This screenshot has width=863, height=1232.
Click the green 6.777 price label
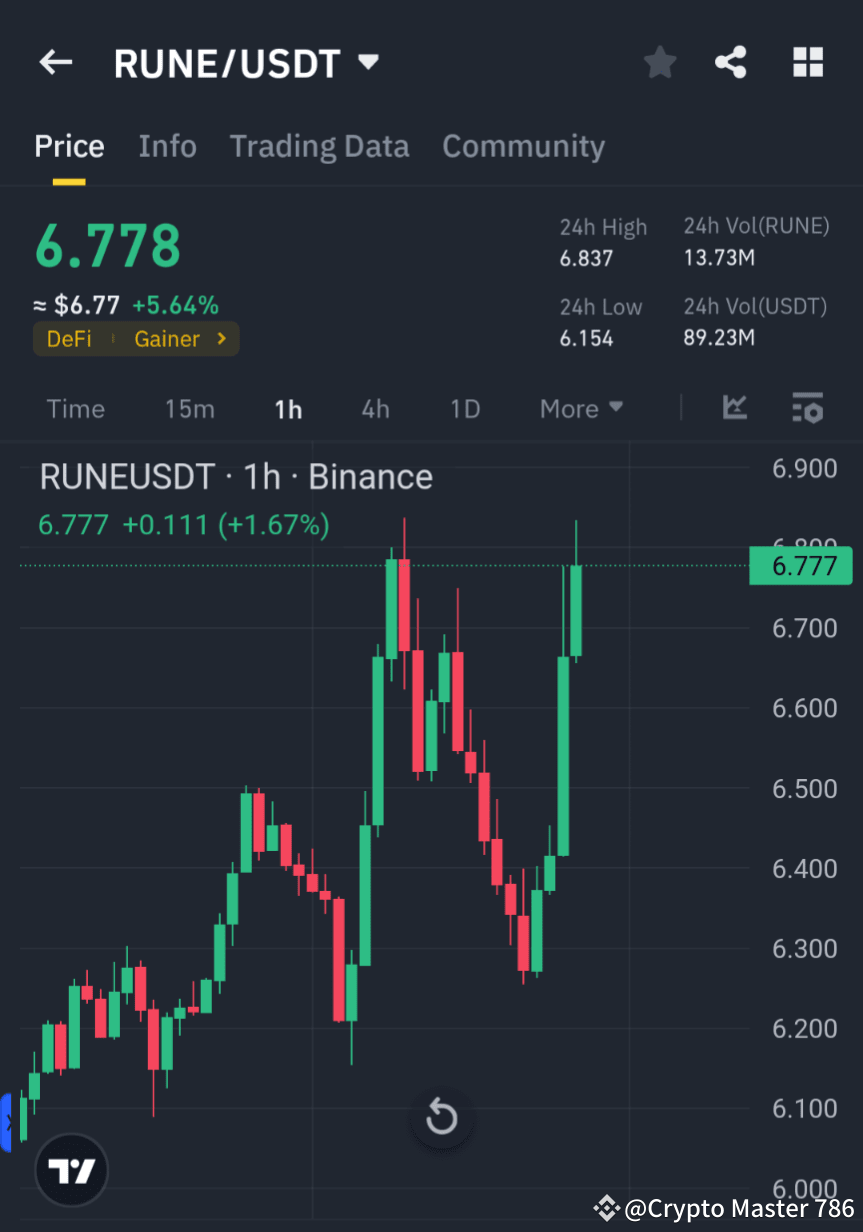click(800, 565)
